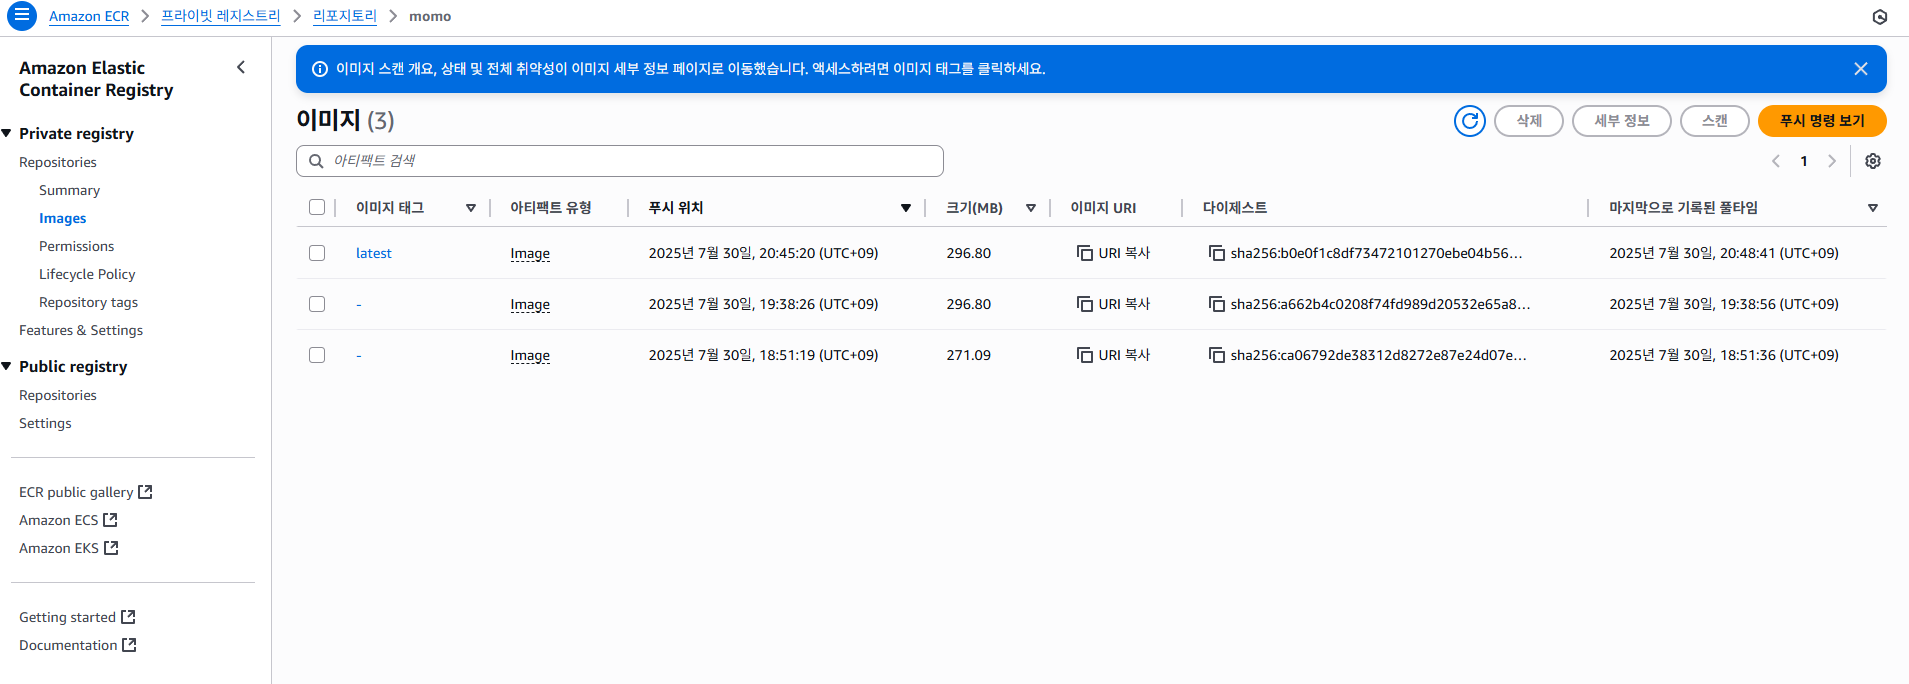This screenshot has width=1909, height=684.
Task: Check the box for 18:51:19 image row
Action: coord(317,355)
